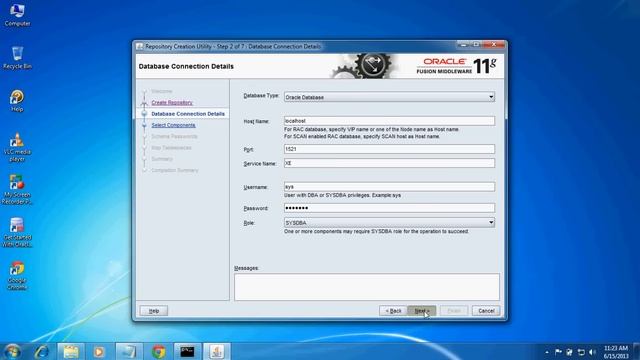Minimize the Repository Creation Utility window
Viewport: 640px width, 360px height.
463,44
